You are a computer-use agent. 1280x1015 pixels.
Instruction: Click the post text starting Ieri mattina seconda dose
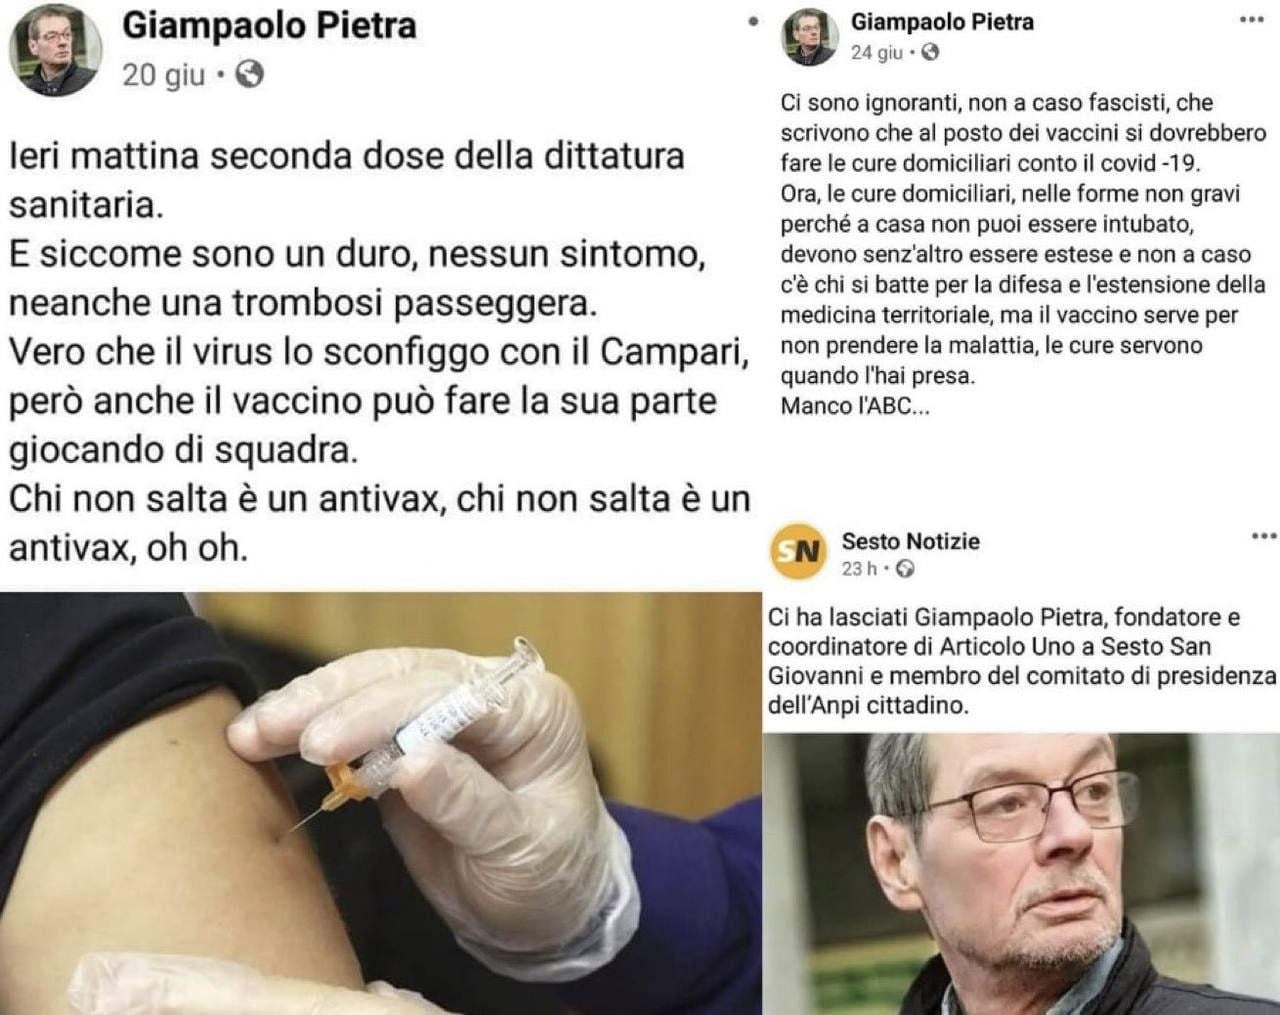(x=380, y=352)
